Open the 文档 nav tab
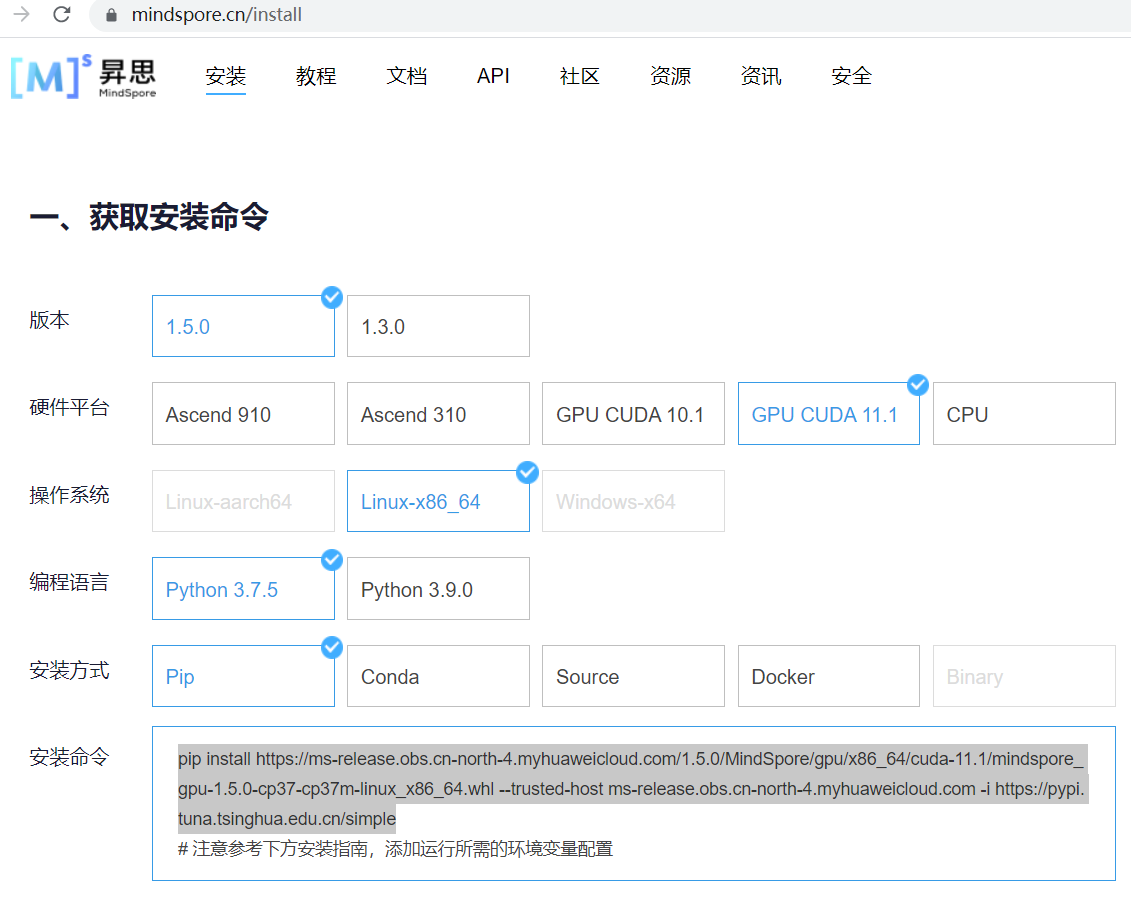Image resolution: width=1131 pixels, height=914 pixels. 407,76
